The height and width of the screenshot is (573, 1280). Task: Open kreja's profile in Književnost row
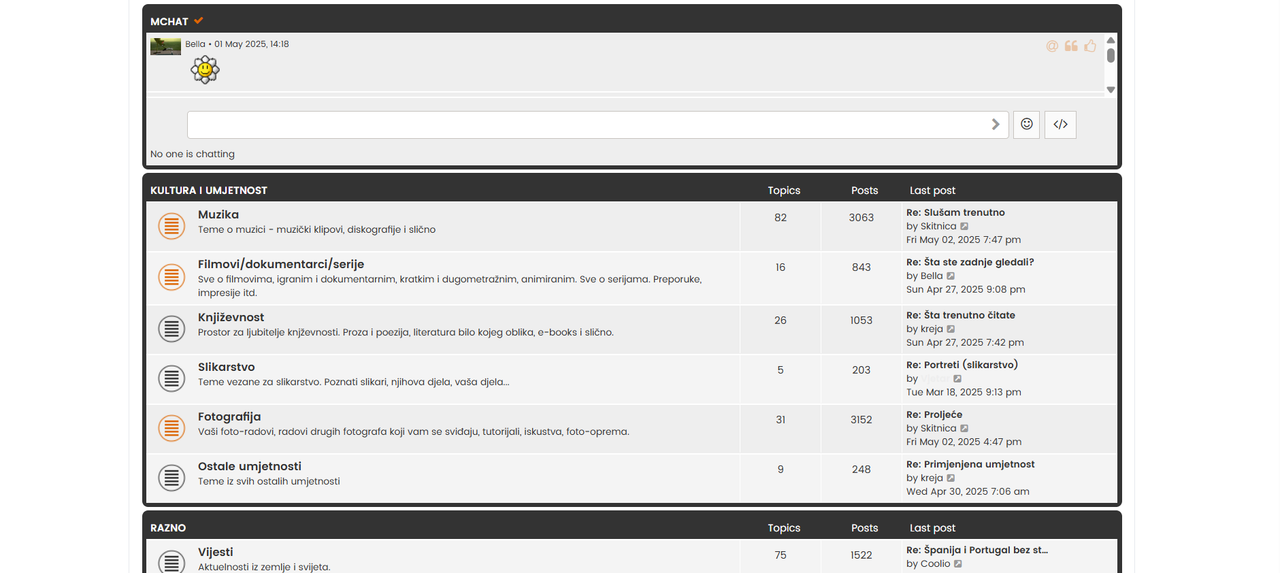click(932, 329)
